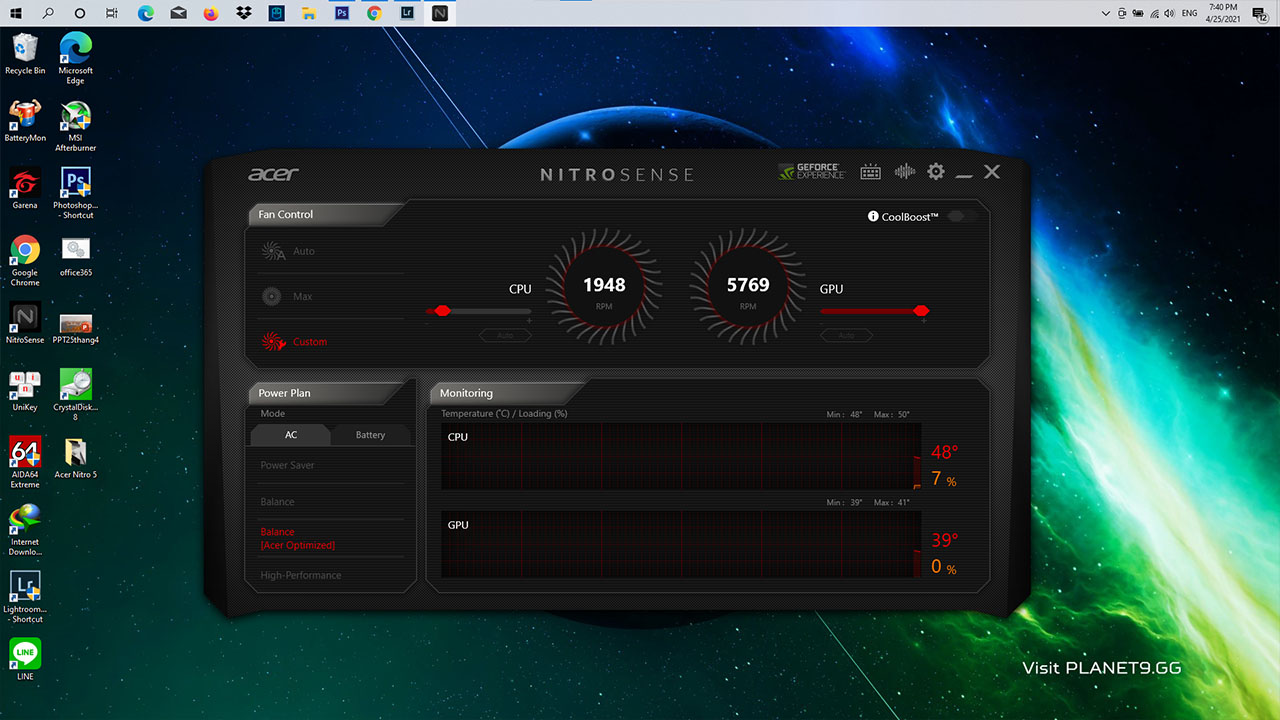Select the MSI Afterburner desktop icon

76,126
